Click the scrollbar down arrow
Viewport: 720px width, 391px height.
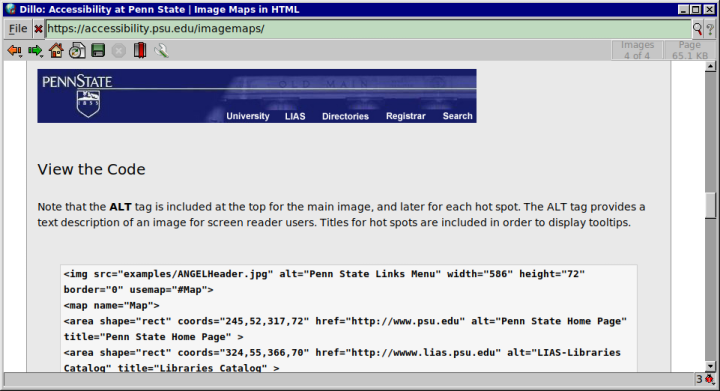(710, 367)
